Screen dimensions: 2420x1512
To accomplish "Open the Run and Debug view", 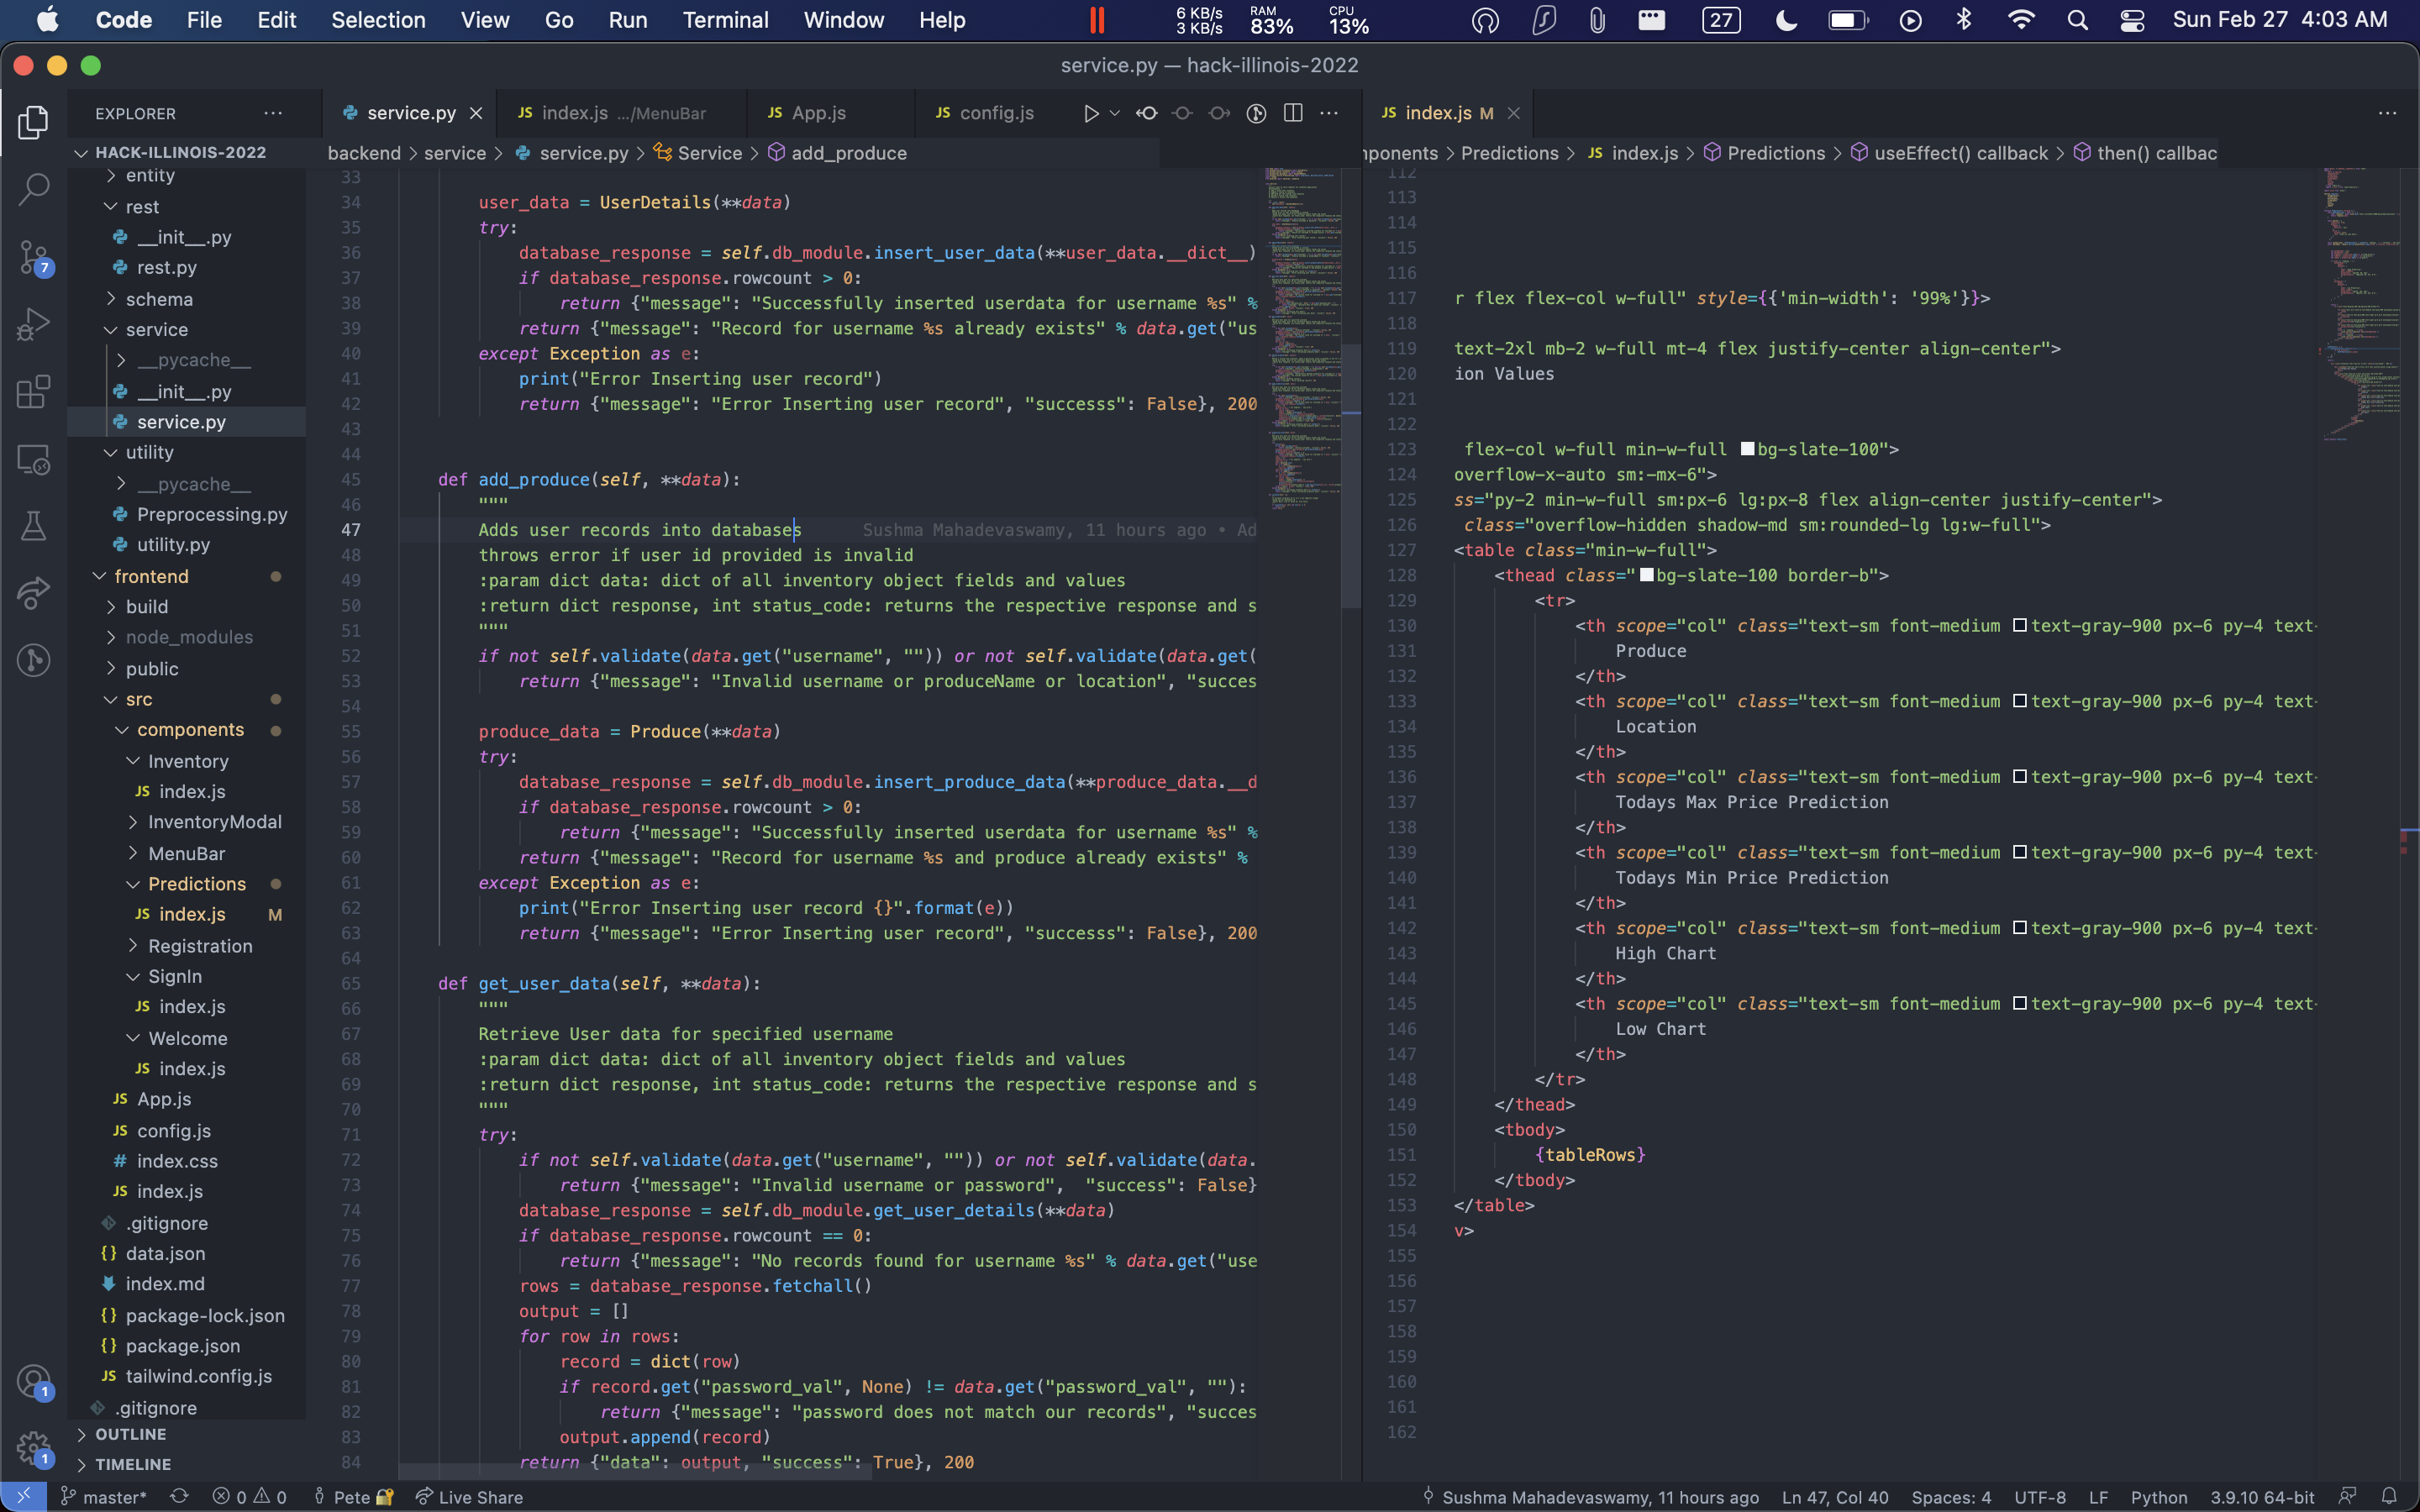I will 34,324.
